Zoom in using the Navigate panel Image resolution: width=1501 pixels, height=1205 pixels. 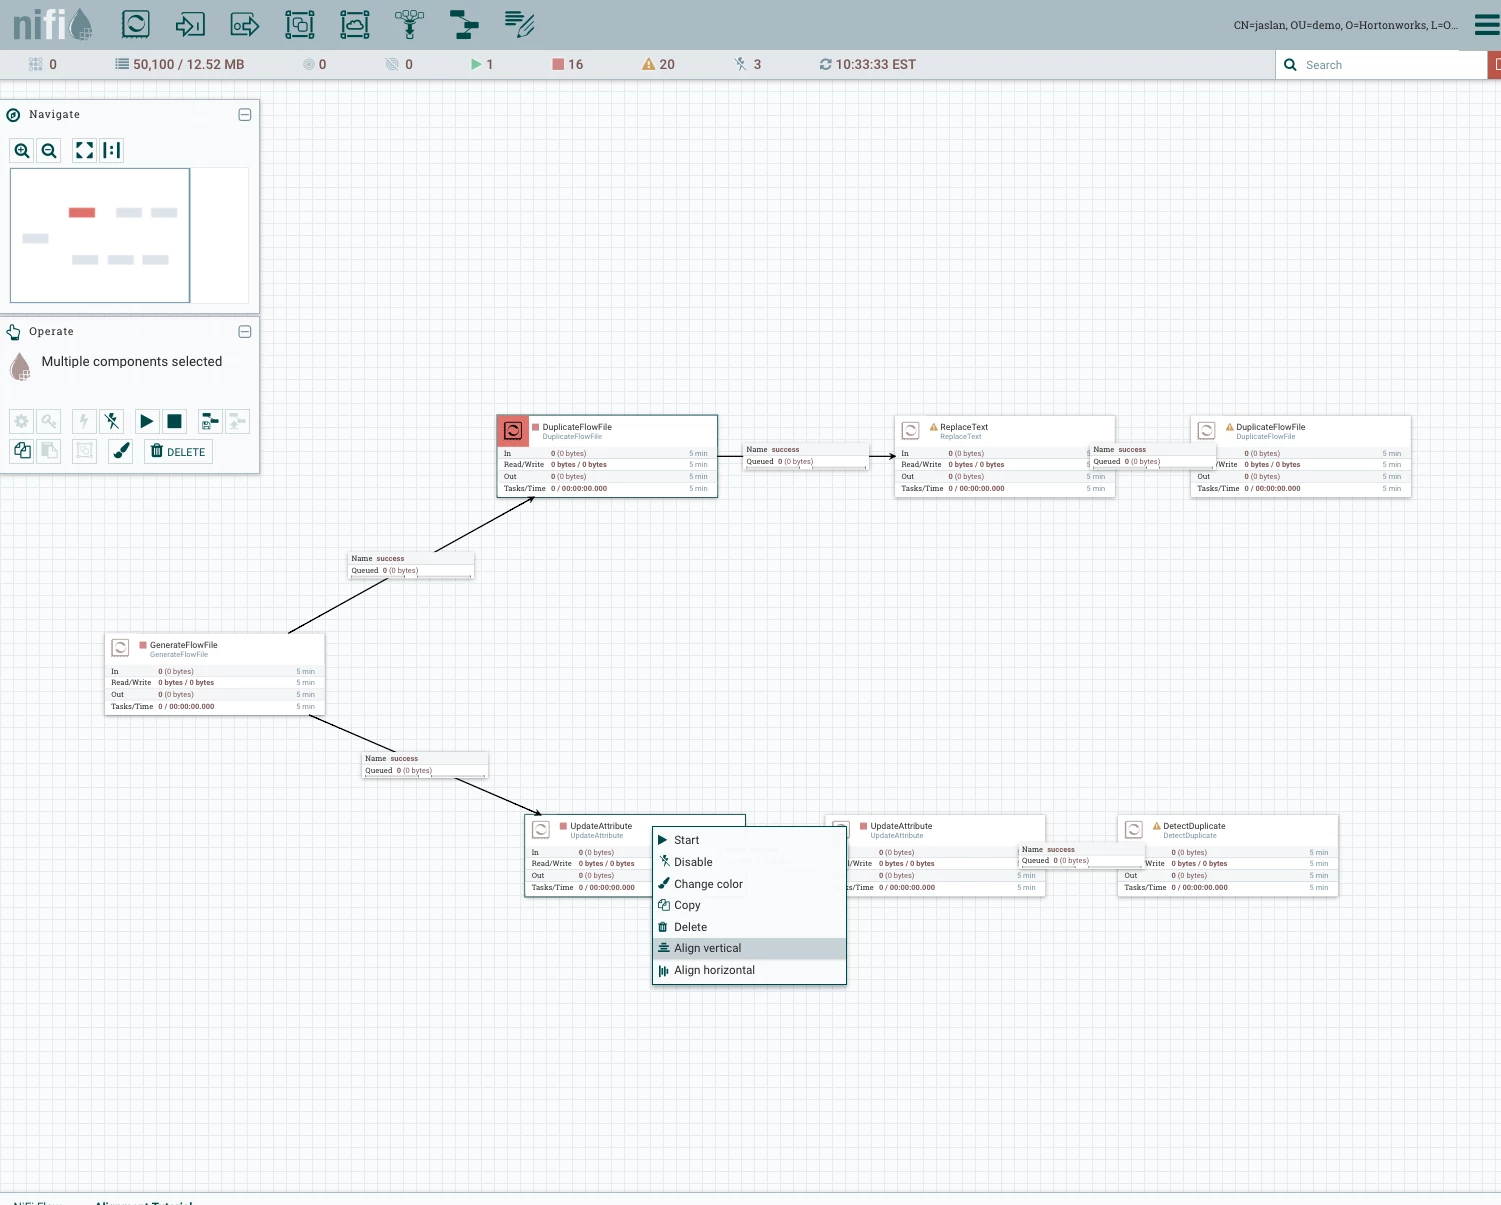click(x=22, y=151)
